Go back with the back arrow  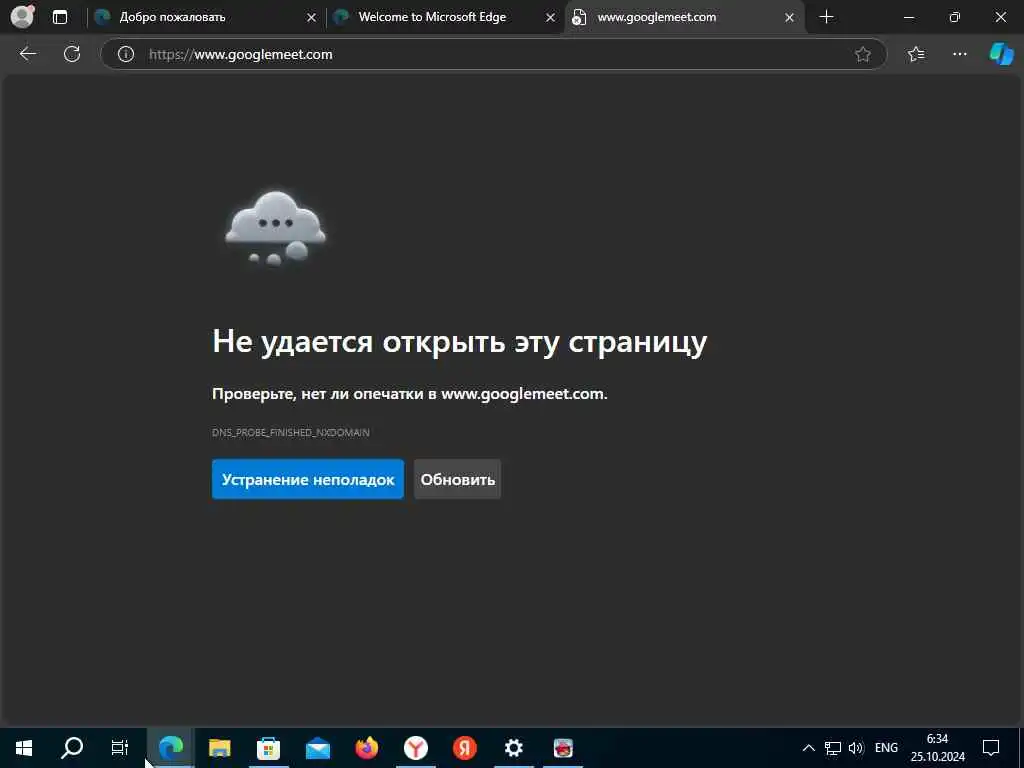click(27, 54)
